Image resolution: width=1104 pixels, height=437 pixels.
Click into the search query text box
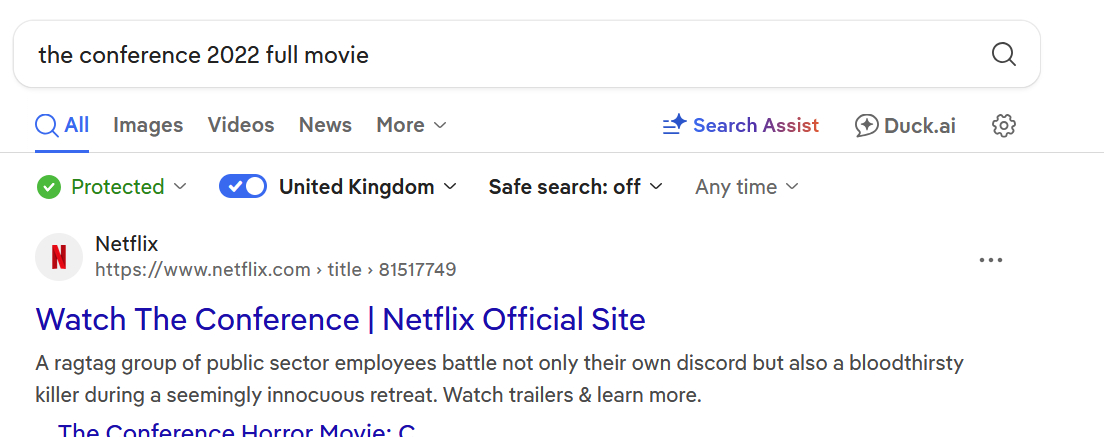500,54
